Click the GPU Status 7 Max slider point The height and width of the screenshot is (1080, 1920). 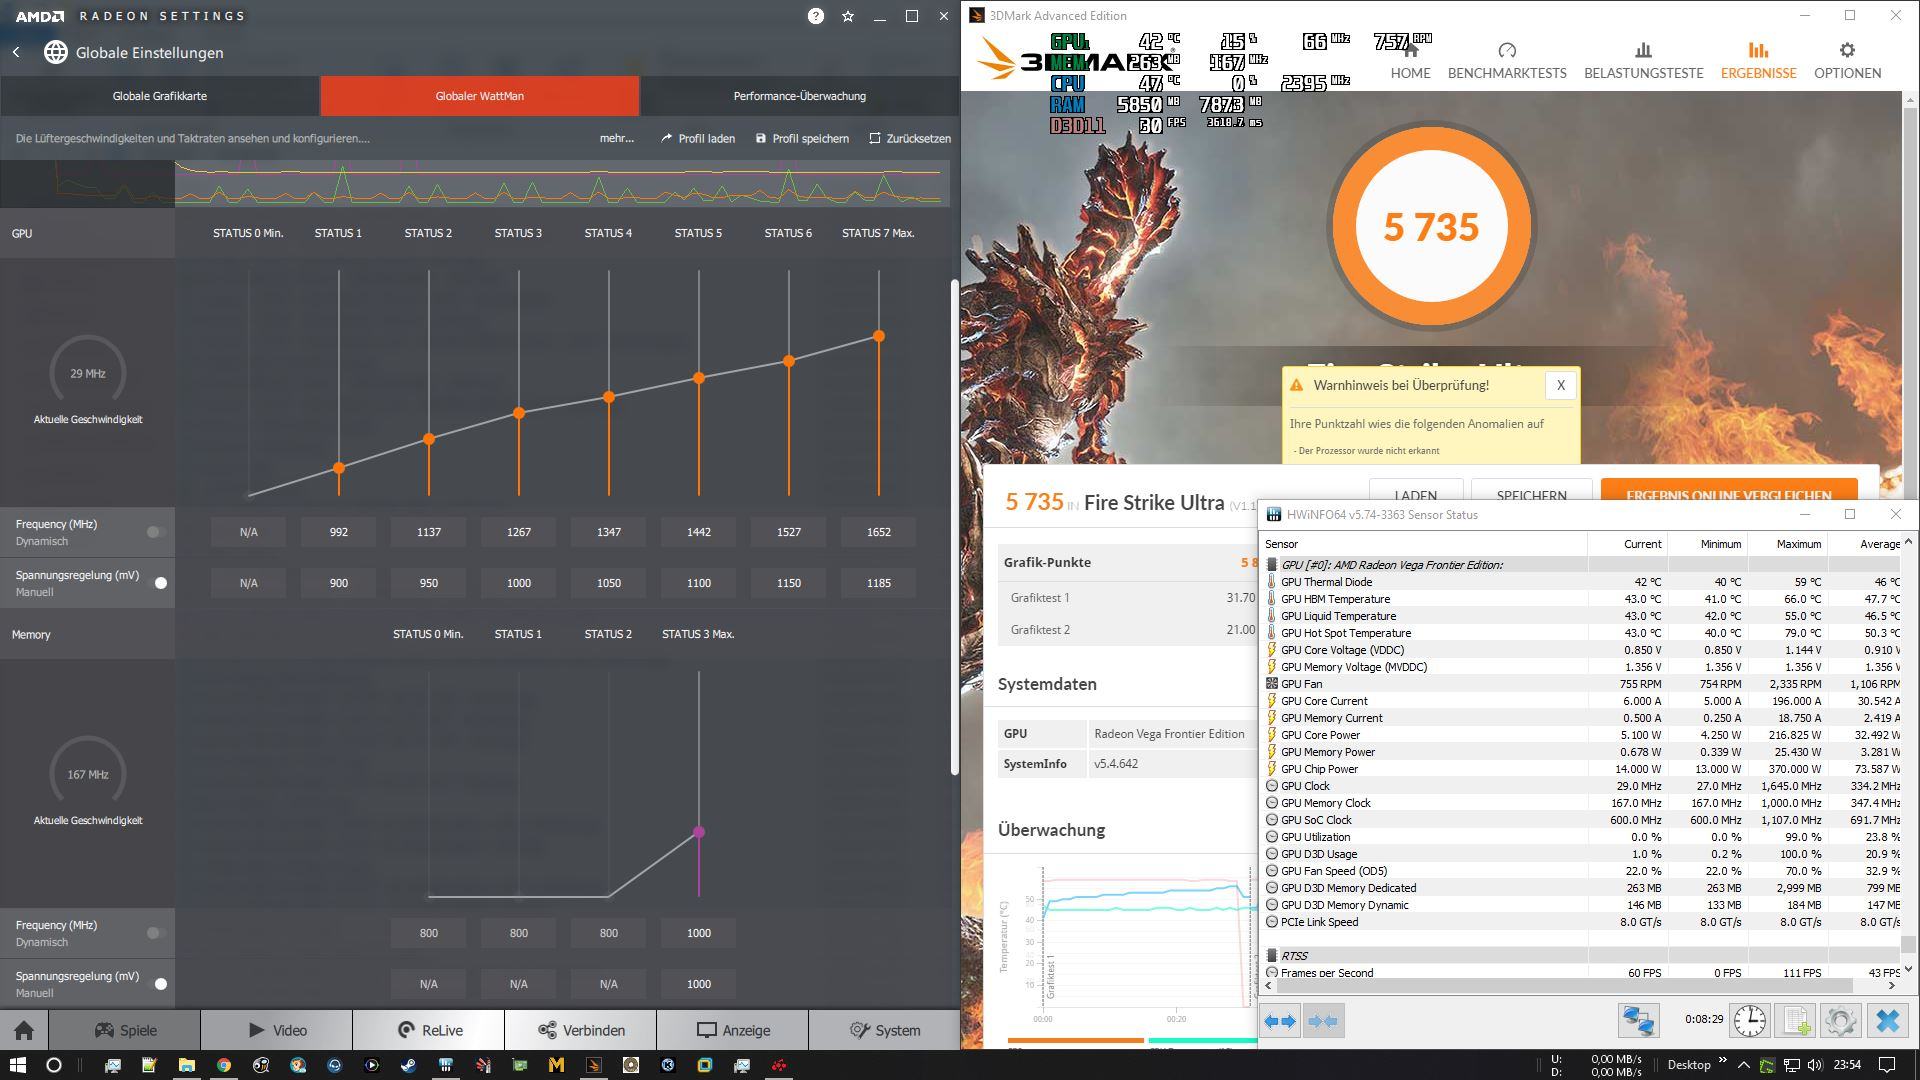point(878,336)
